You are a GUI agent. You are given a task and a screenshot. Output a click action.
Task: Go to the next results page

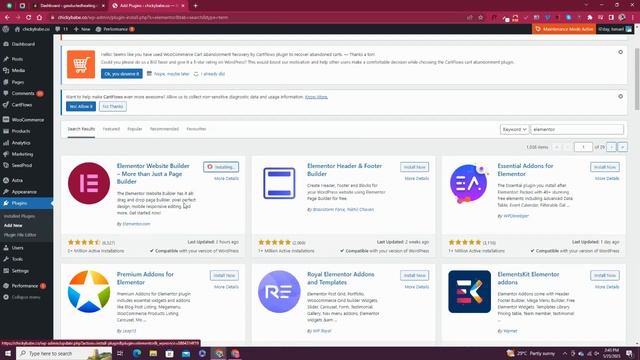coord(611,147)
